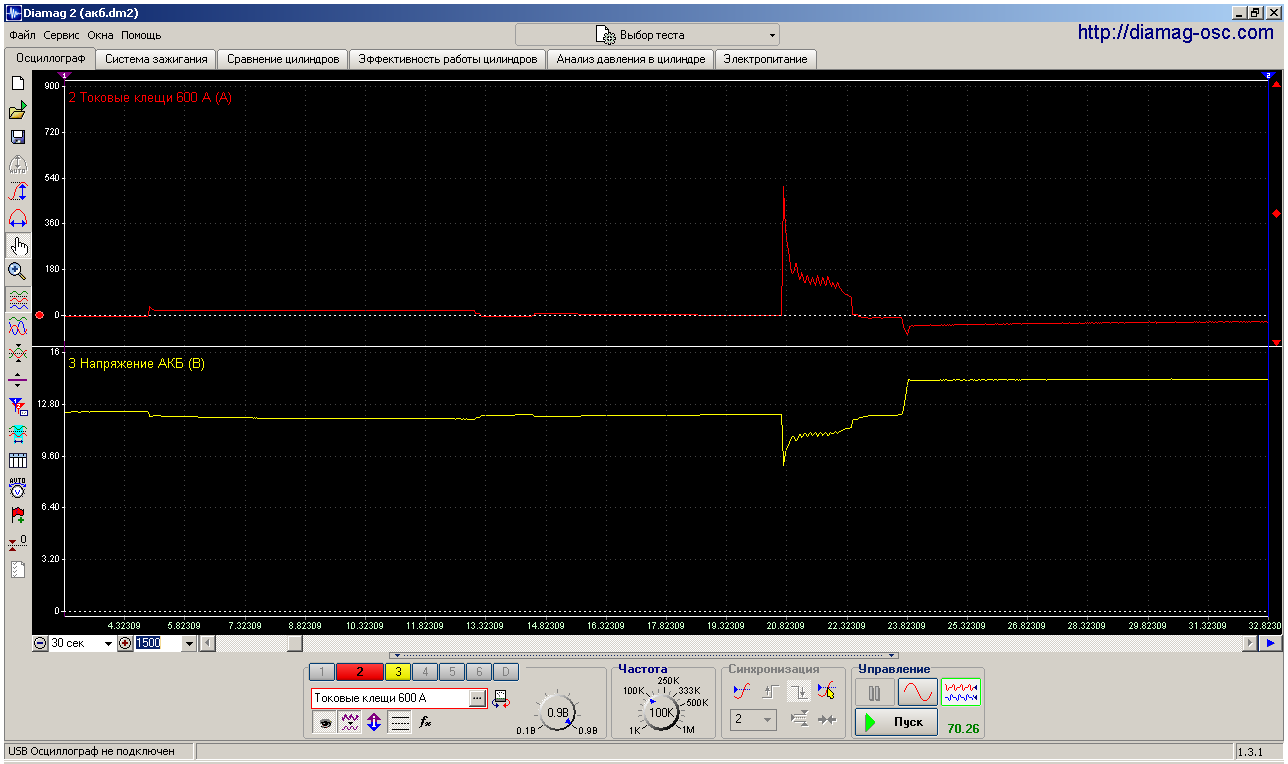Create a new oscillogram file
The width and height of the screenshot is (1288, 764).
(x=18, y=83)
